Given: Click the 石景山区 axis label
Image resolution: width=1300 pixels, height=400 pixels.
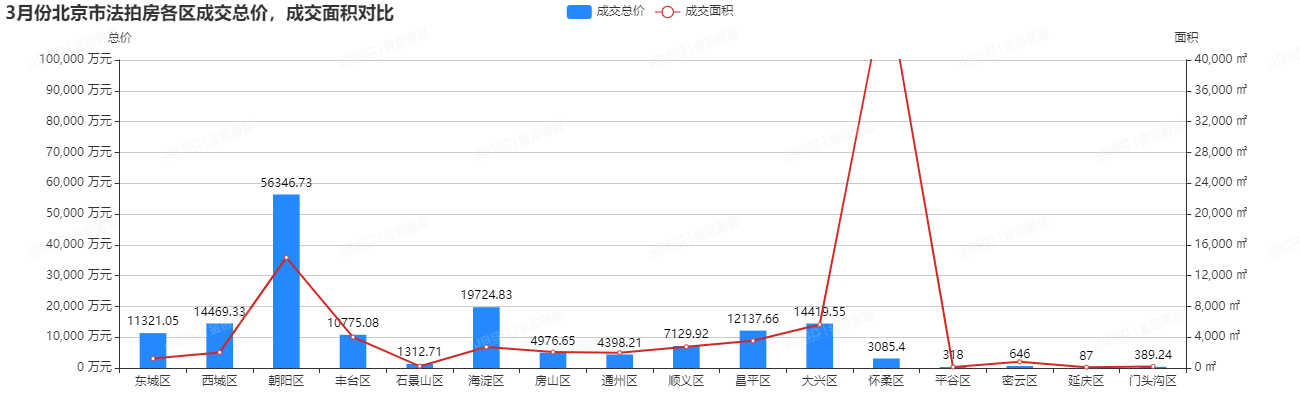Looking at the screenshot, I should coord(420,381).
